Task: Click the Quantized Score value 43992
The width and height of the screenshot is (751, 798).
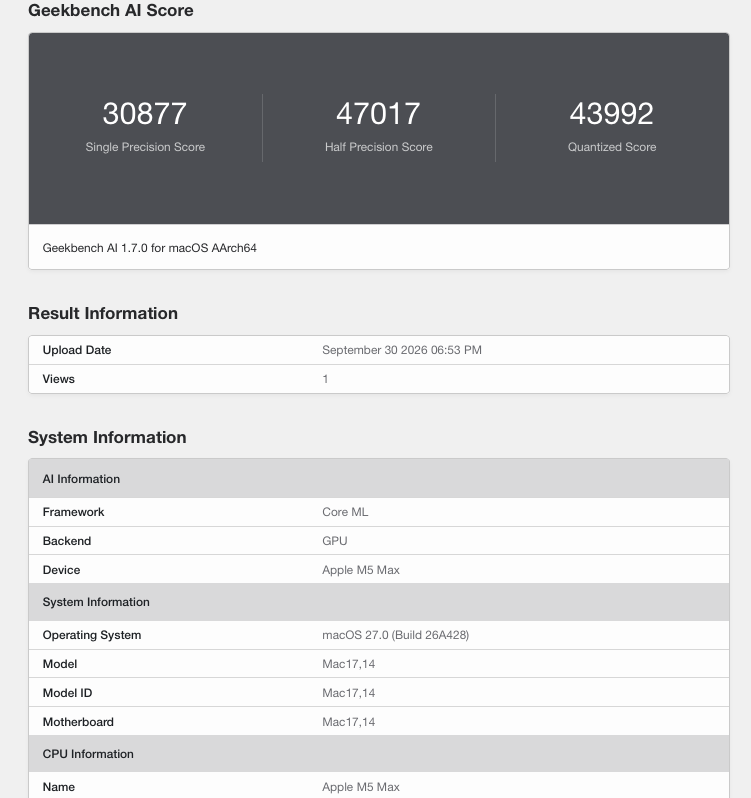Action: click(x=612, y=113)
